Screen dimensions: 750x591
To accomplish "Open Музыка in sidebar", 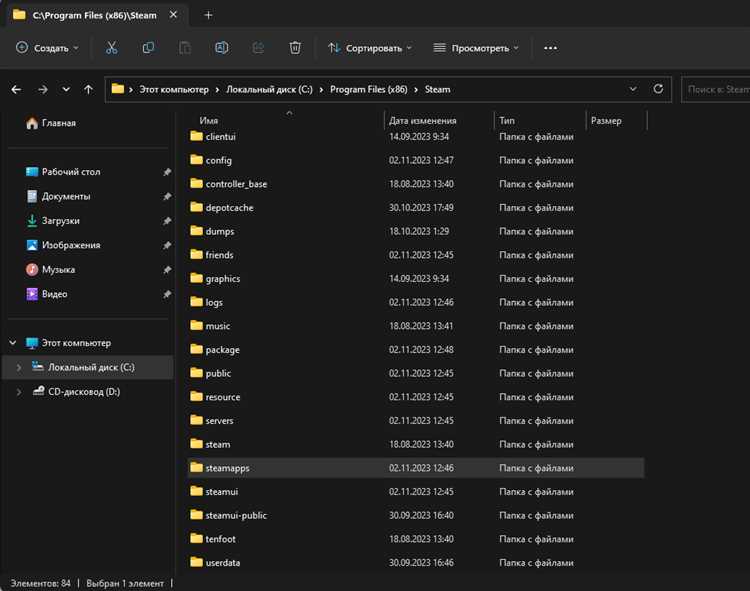I will tap(50, 269).
